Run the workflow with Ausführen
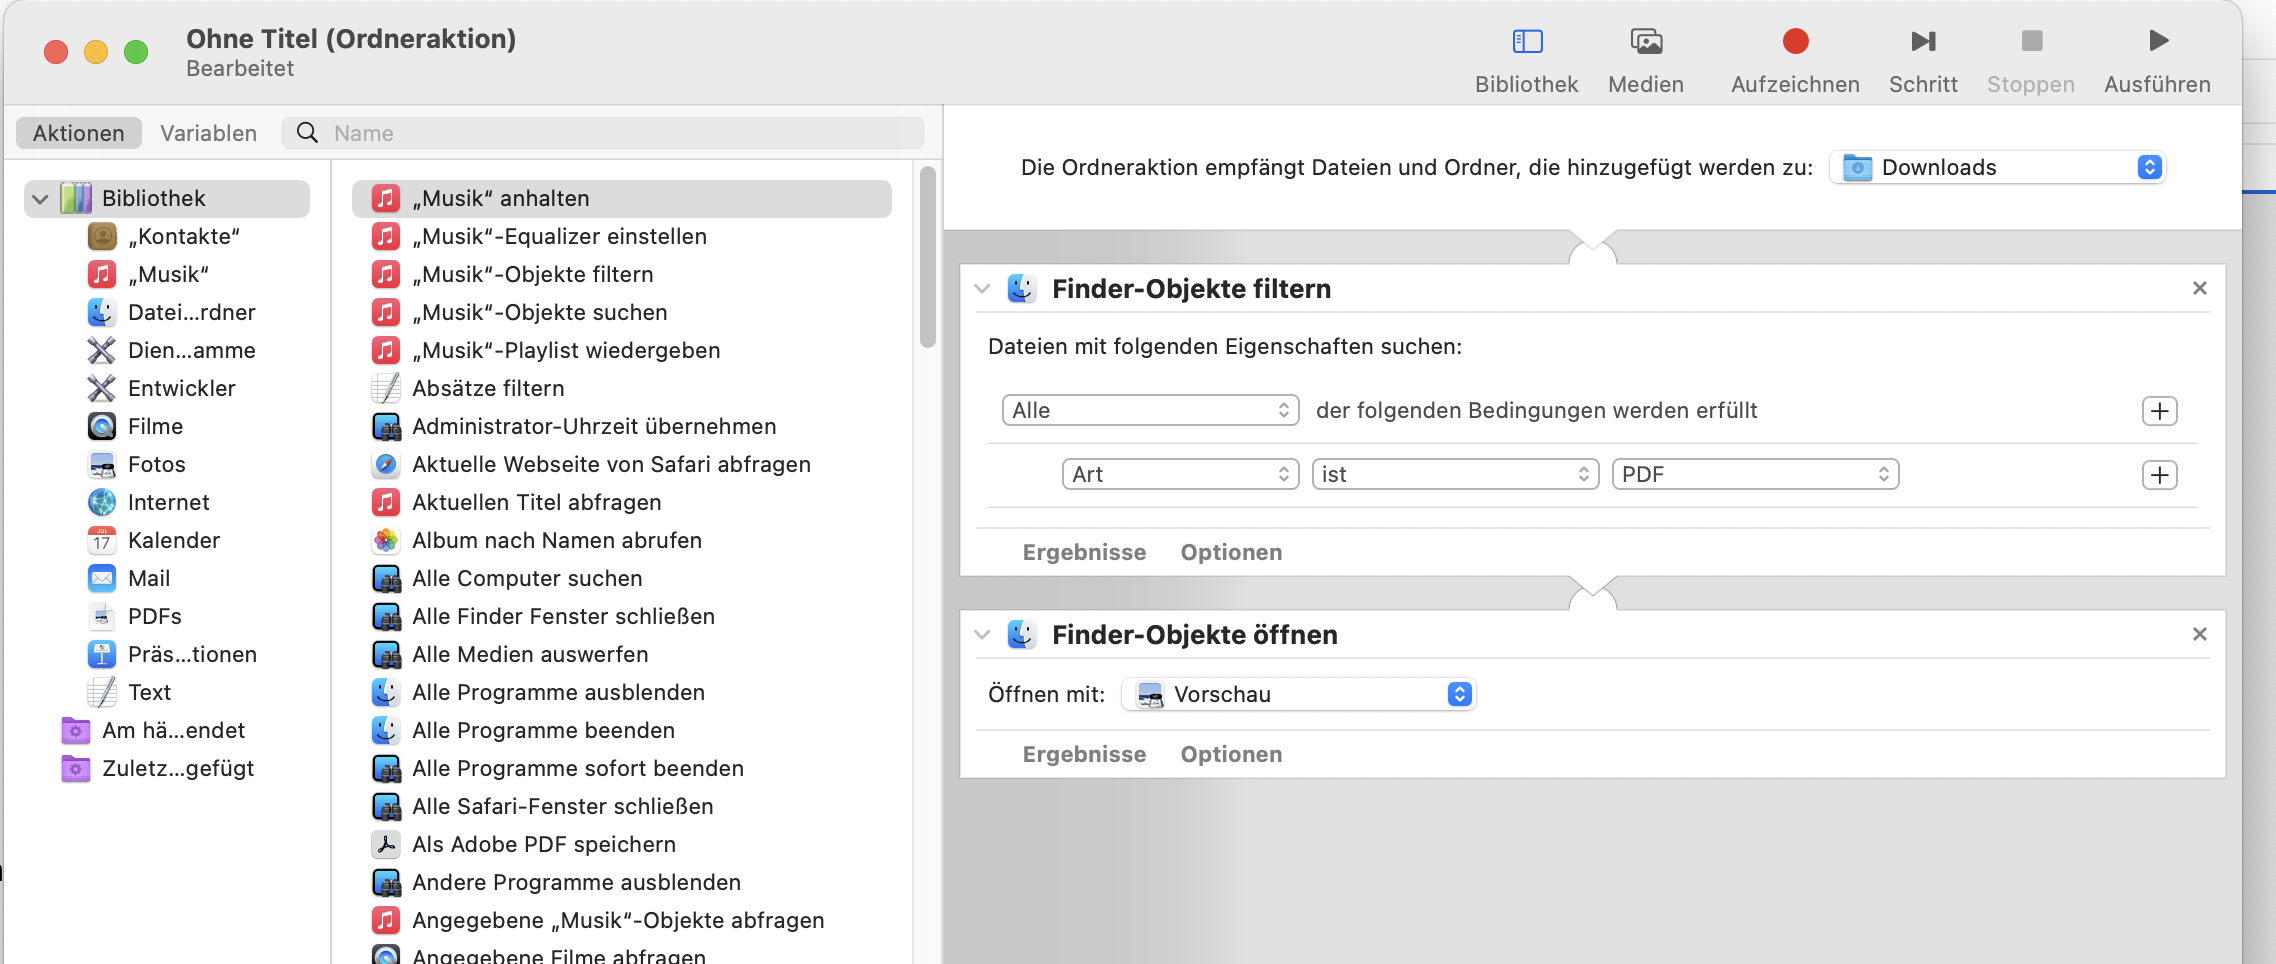Viewport: 2276px width, 964px height. [2157, 42]
